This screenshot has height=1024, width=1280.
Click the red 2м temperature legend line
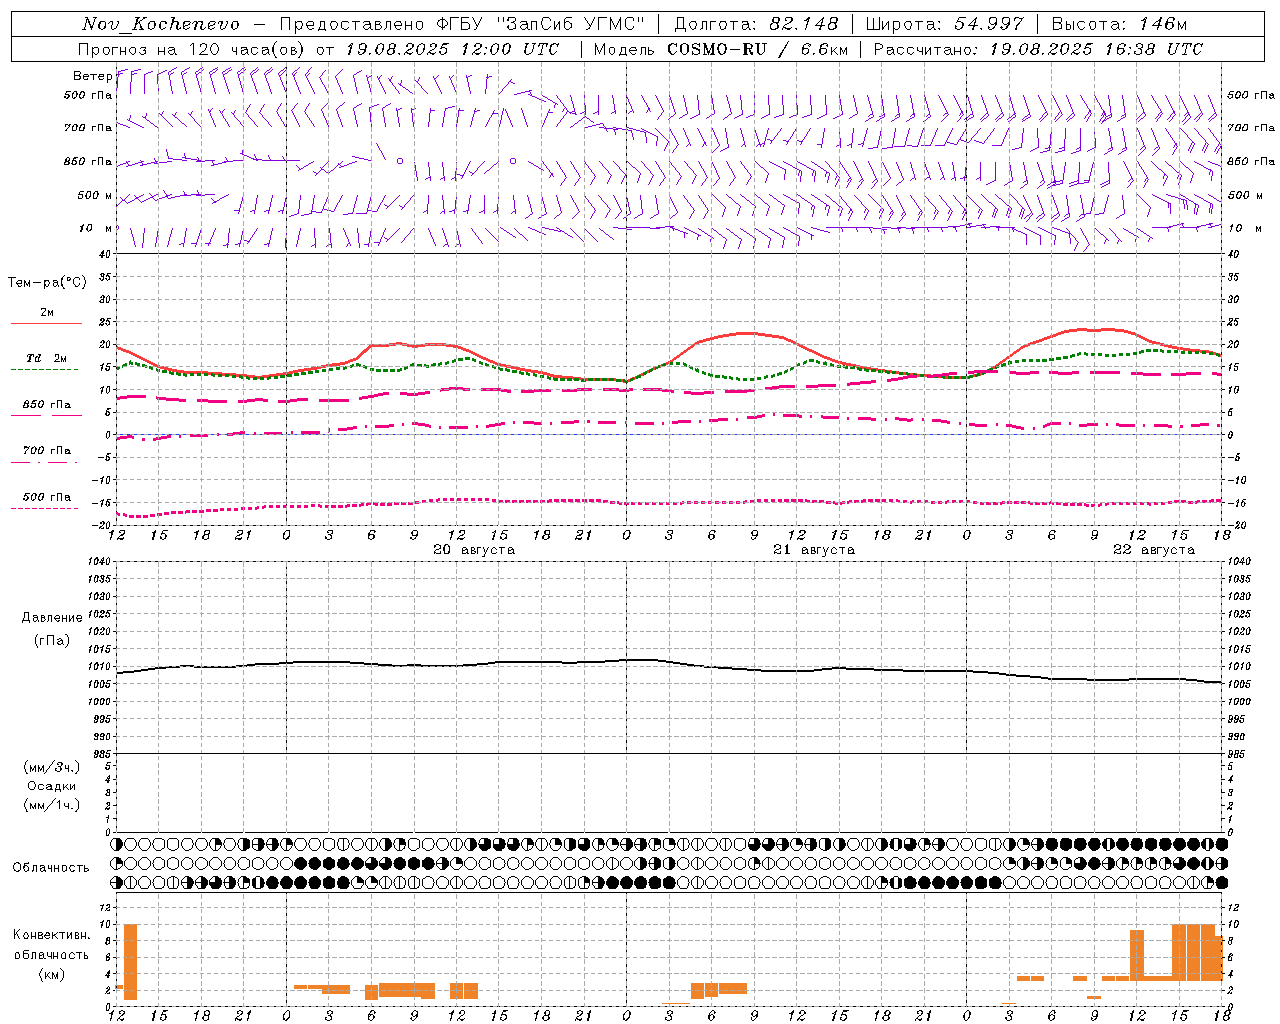point(46,324)
